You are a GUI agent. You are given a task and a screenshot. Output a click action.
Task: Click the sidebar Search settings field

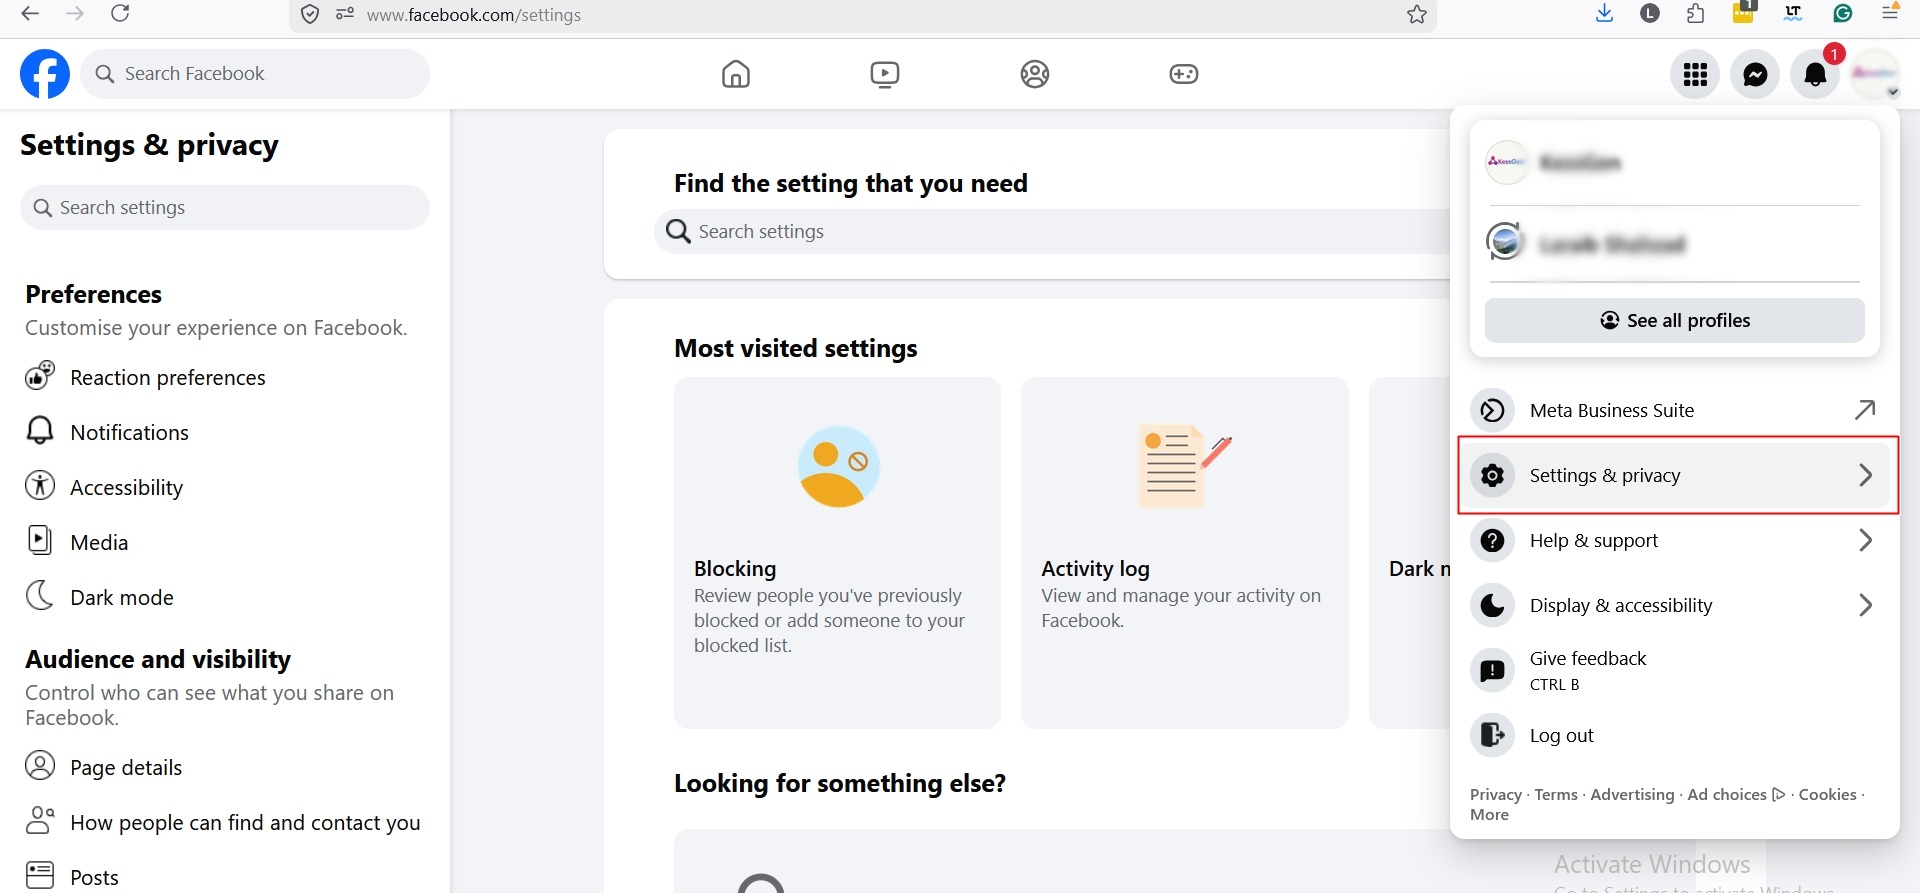click(225, 207)
